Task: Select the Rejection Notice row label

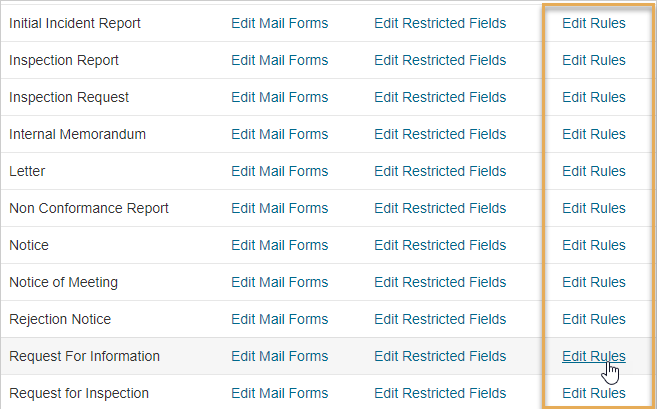Action: coord(60,319)
